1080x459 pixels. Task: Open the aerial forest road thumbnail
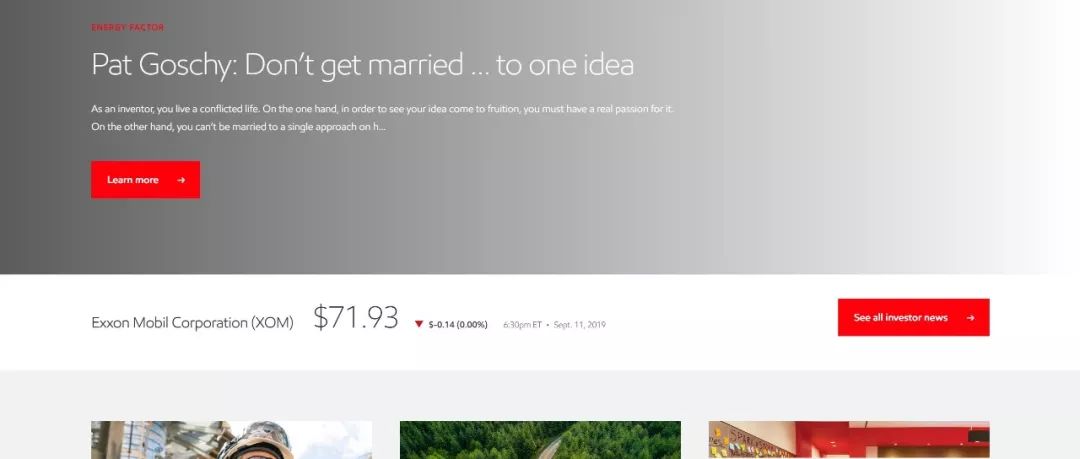pyautogui.click(x=540, y=440)
